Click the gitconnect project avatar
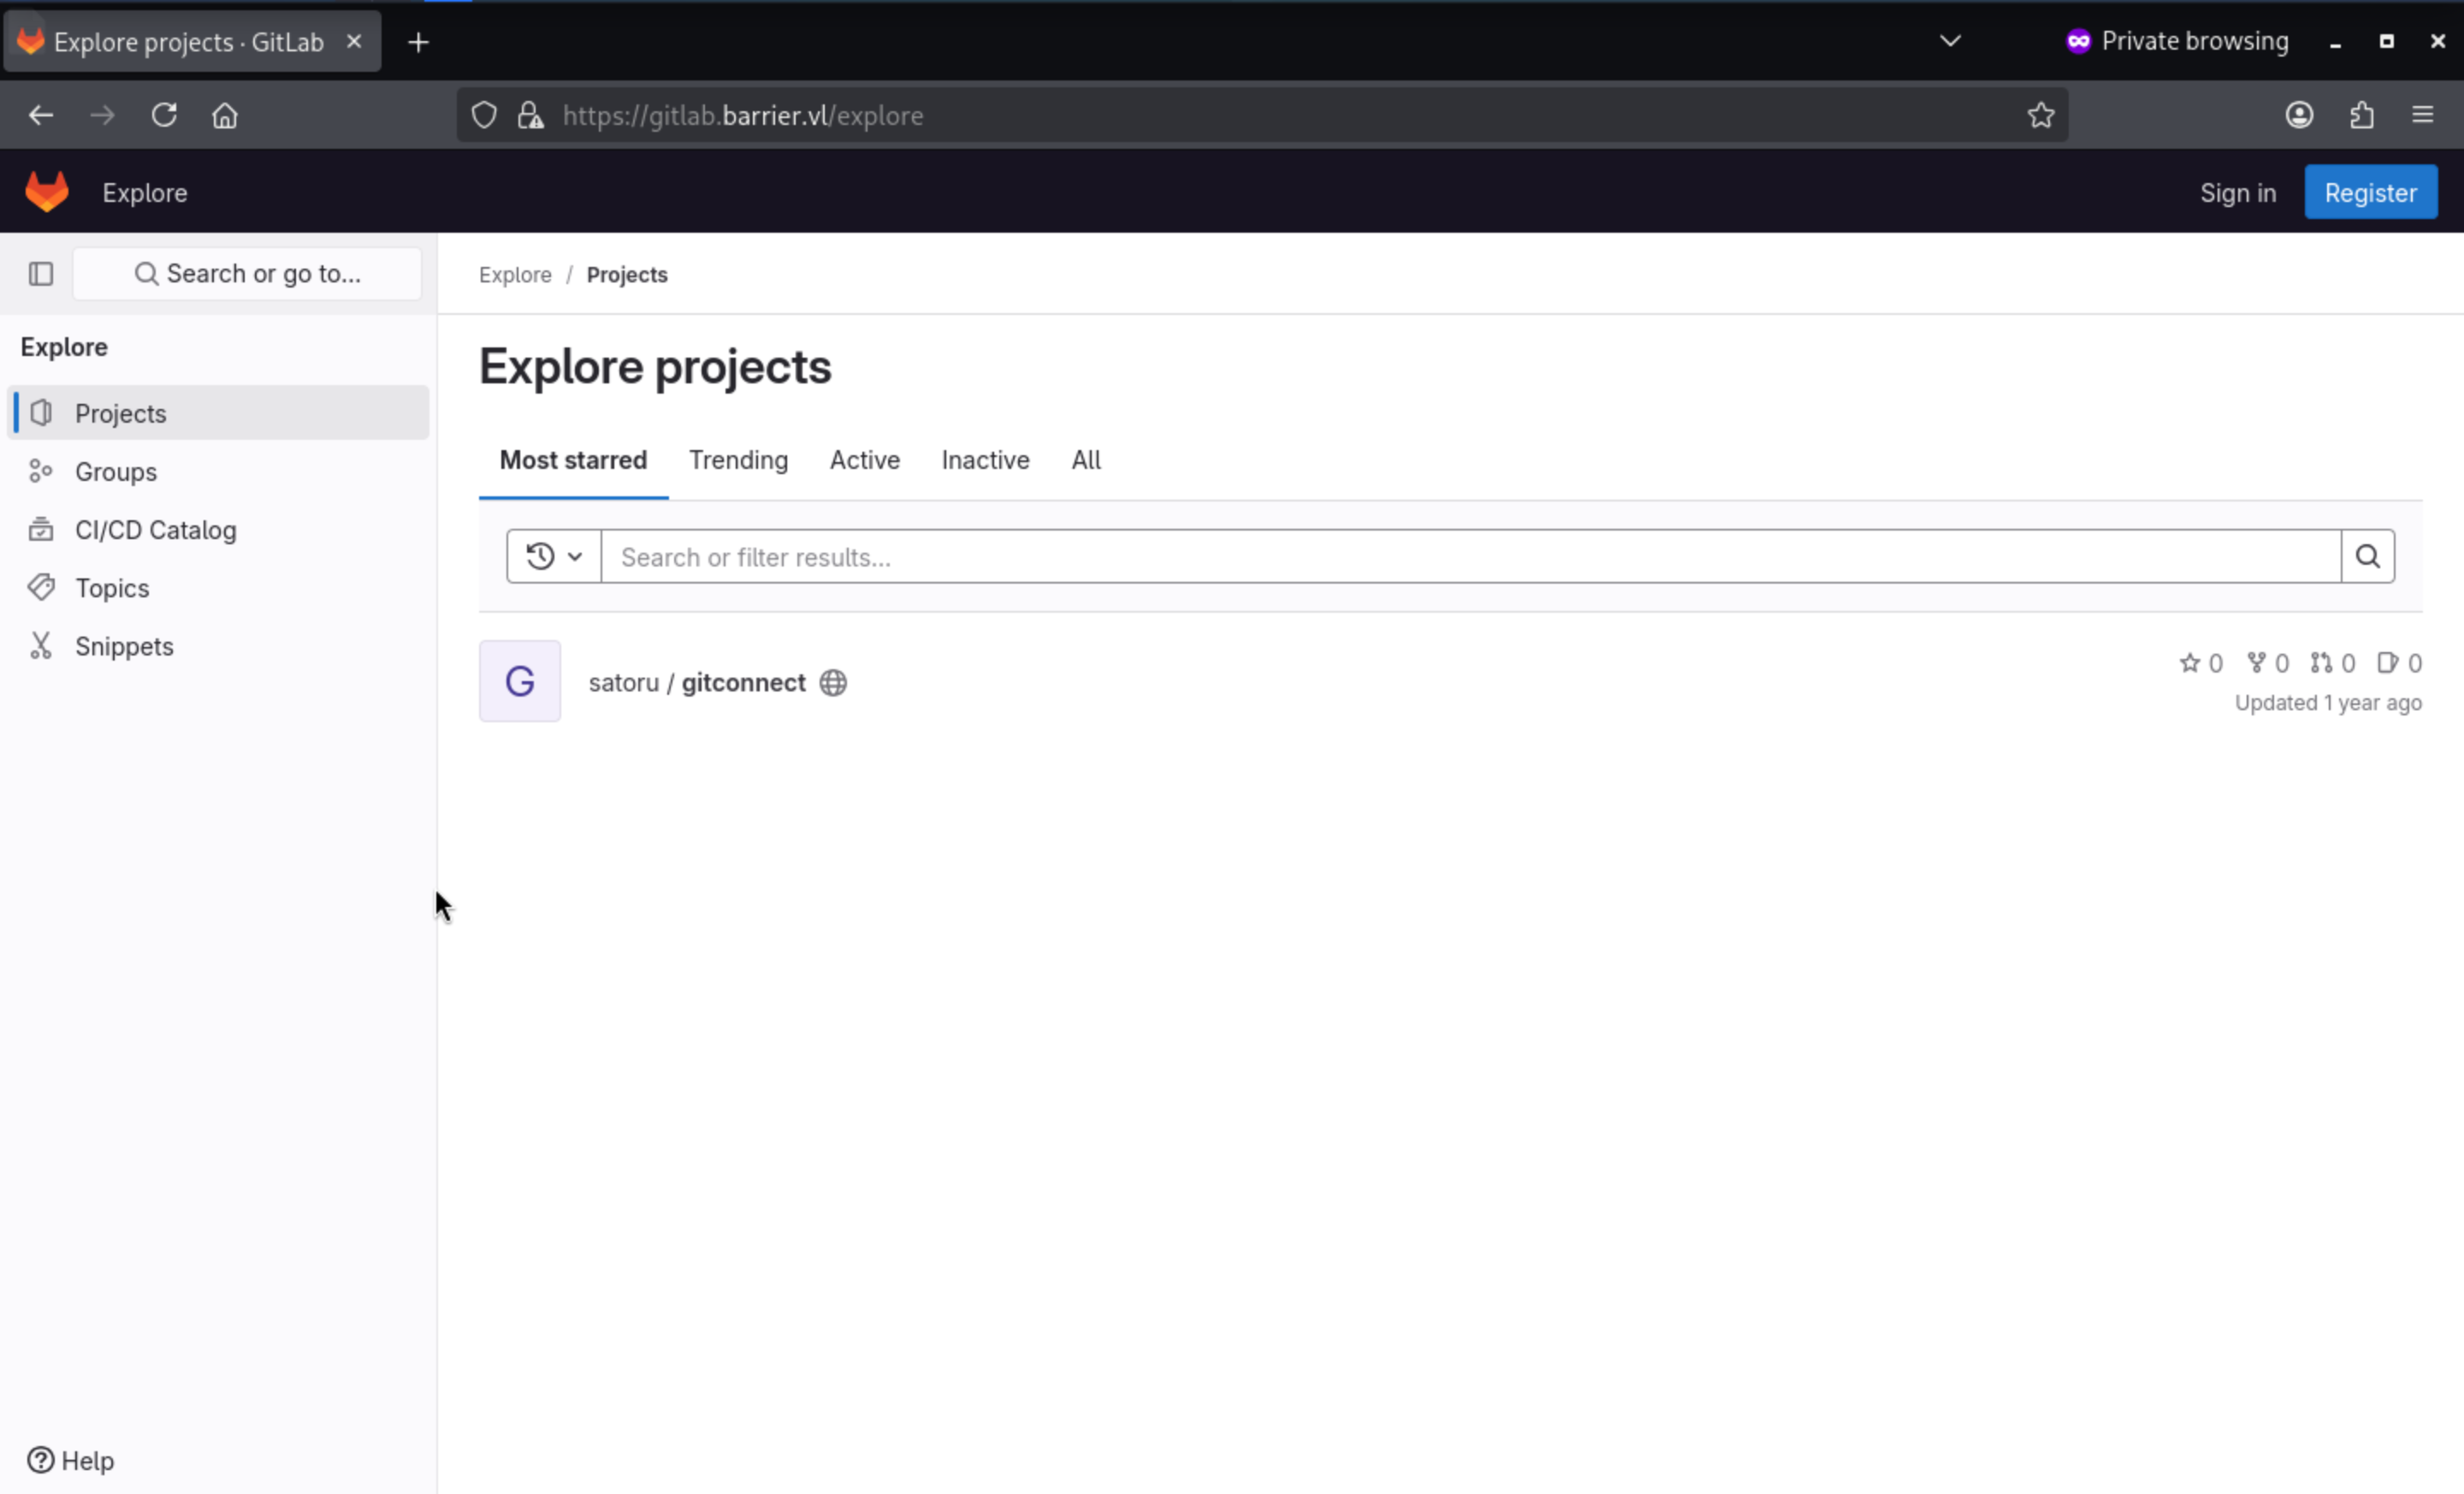This screenshot has height=1494, width=2464. (x=519, y=681)
